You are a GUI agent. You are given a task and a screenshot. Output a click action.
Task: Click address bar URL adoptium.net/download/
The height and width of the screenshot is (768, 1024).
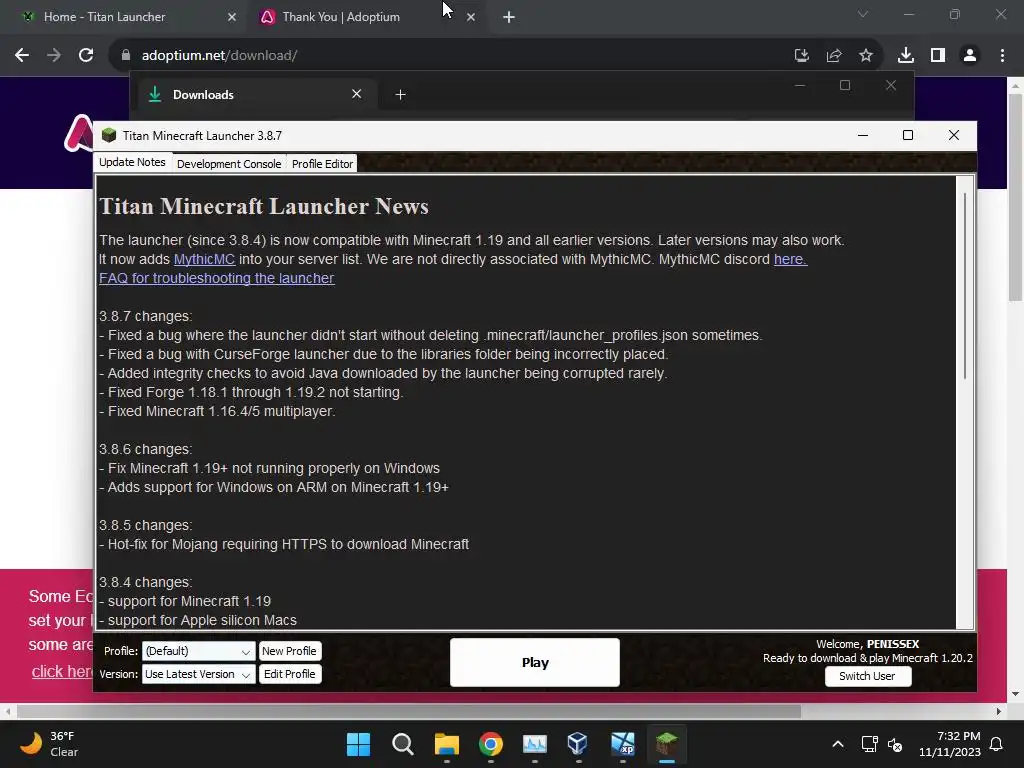point(219,56)
